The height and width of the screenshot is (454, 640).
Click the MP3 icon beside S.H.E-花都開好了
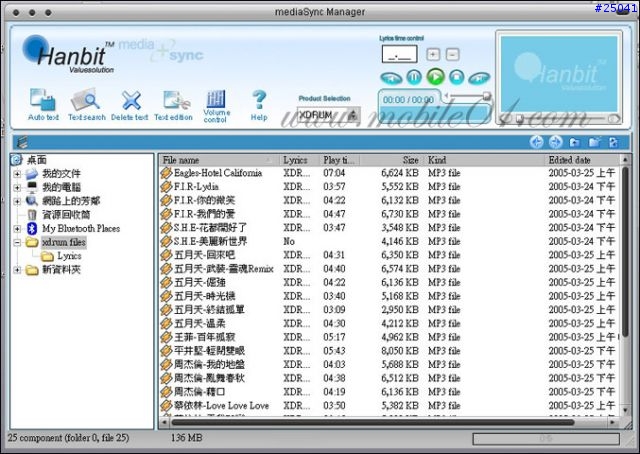[166, 228]
